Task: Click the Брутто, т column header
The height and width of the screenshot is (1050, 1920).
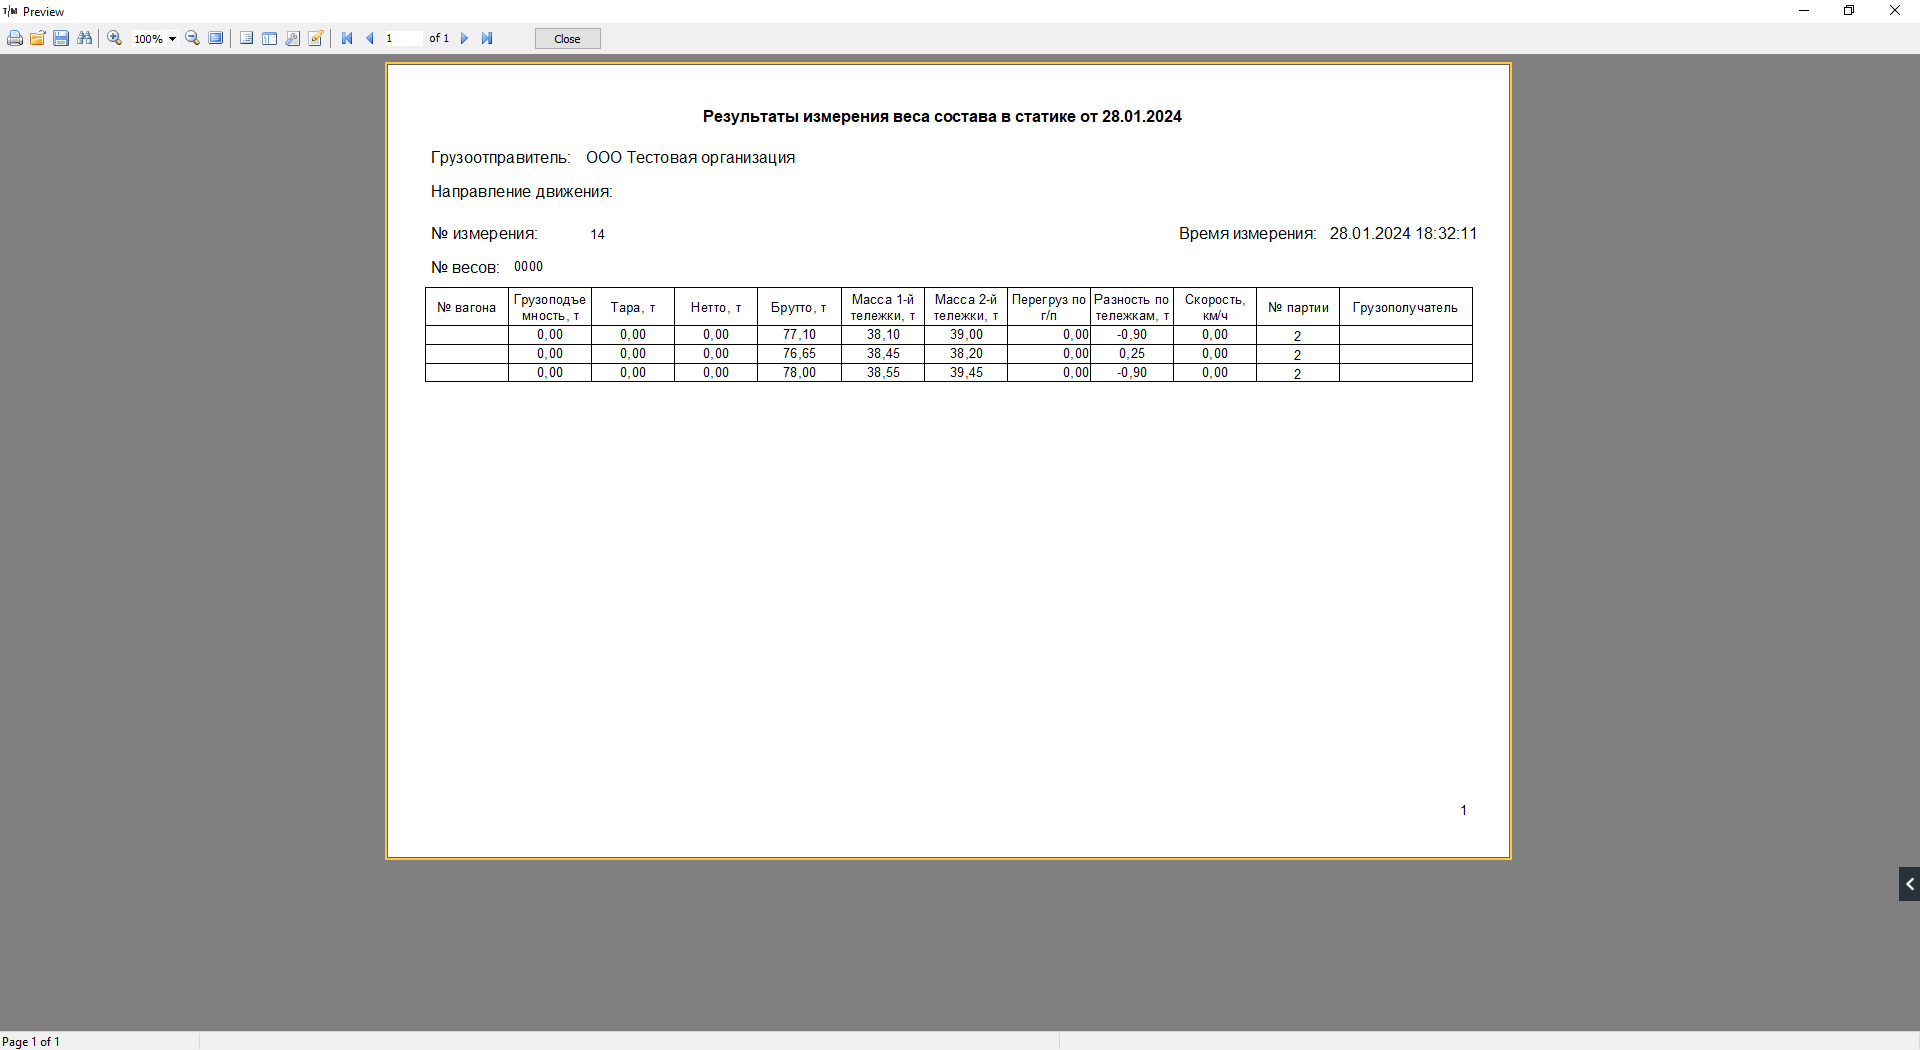Action: point(798,308)
